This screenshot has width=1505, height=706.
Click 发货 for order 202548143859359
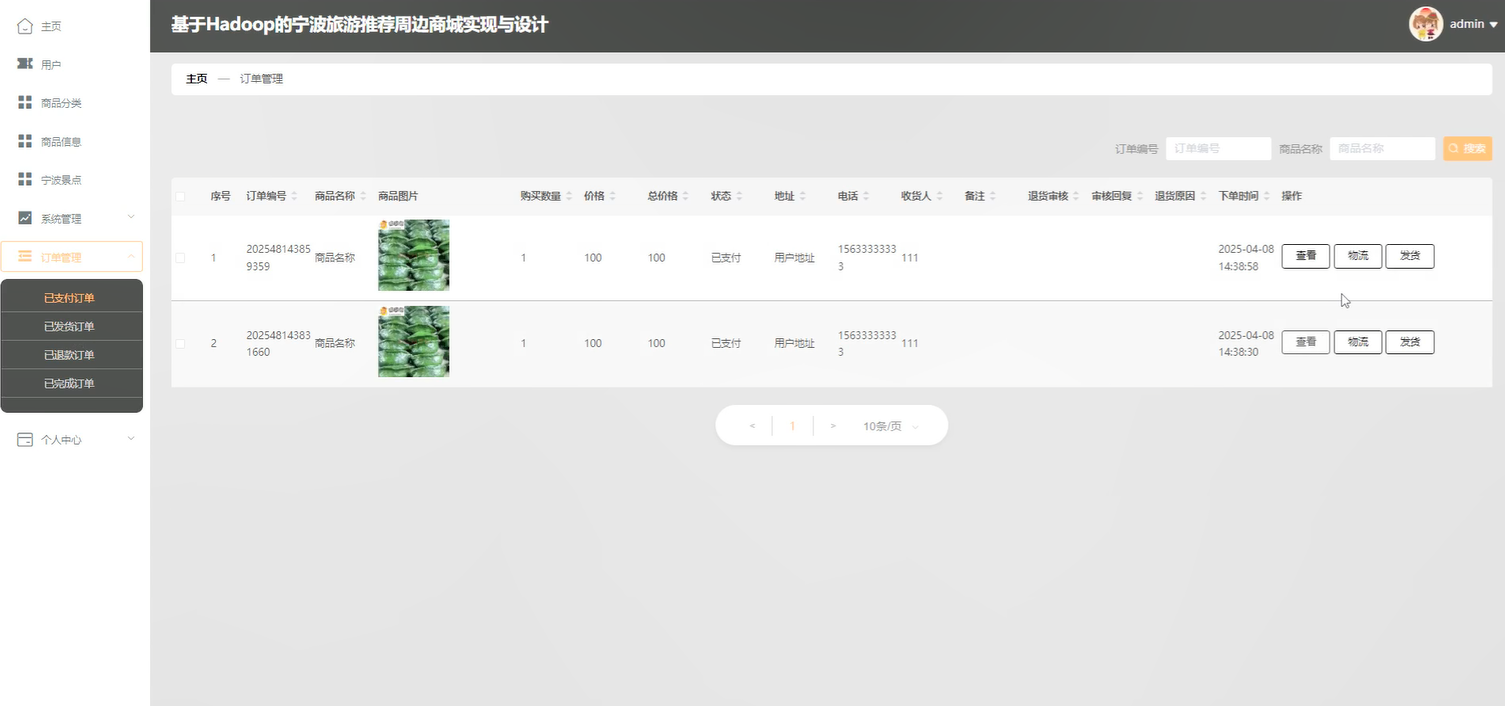coord(1410,257)
